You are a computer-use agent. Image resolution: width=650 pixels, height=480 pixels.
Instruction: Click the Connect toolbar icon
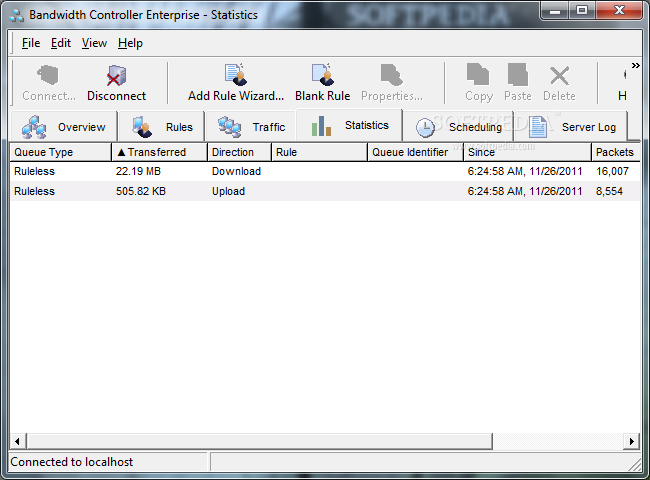tap(48, 75)
